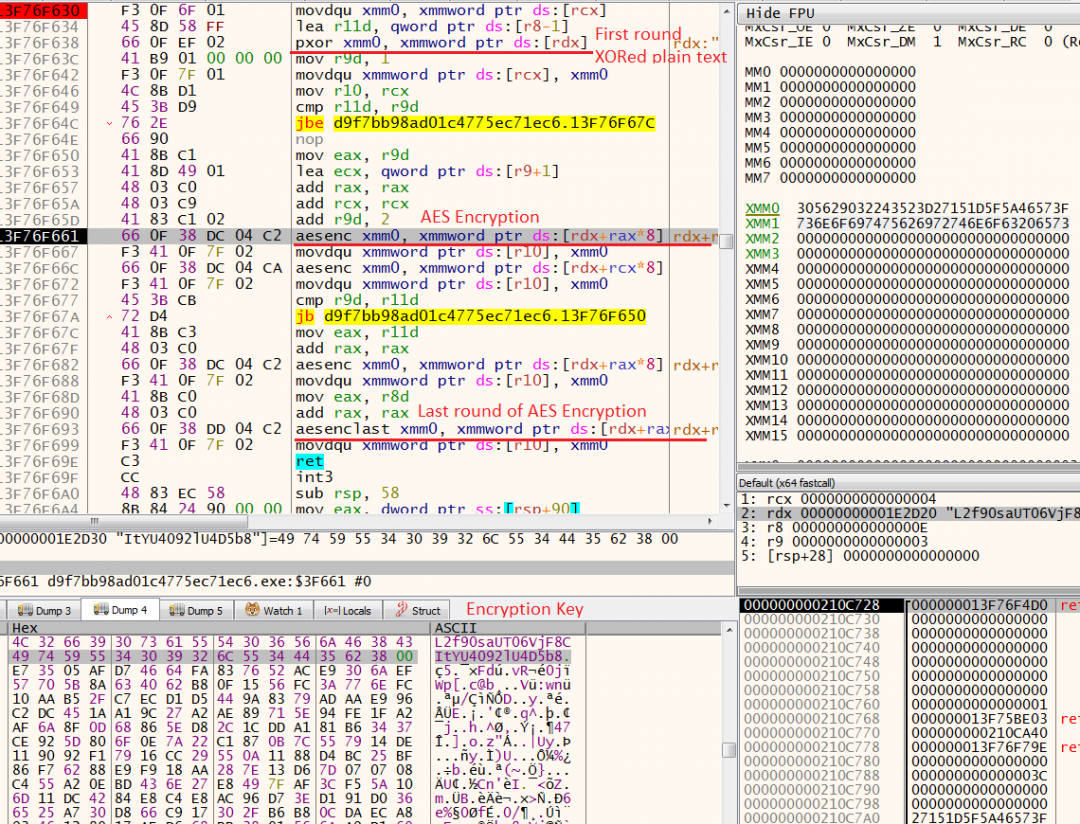Click jump arrow beside the jbe instruction
Screen dimensions: 1080x824
(111, 124)
